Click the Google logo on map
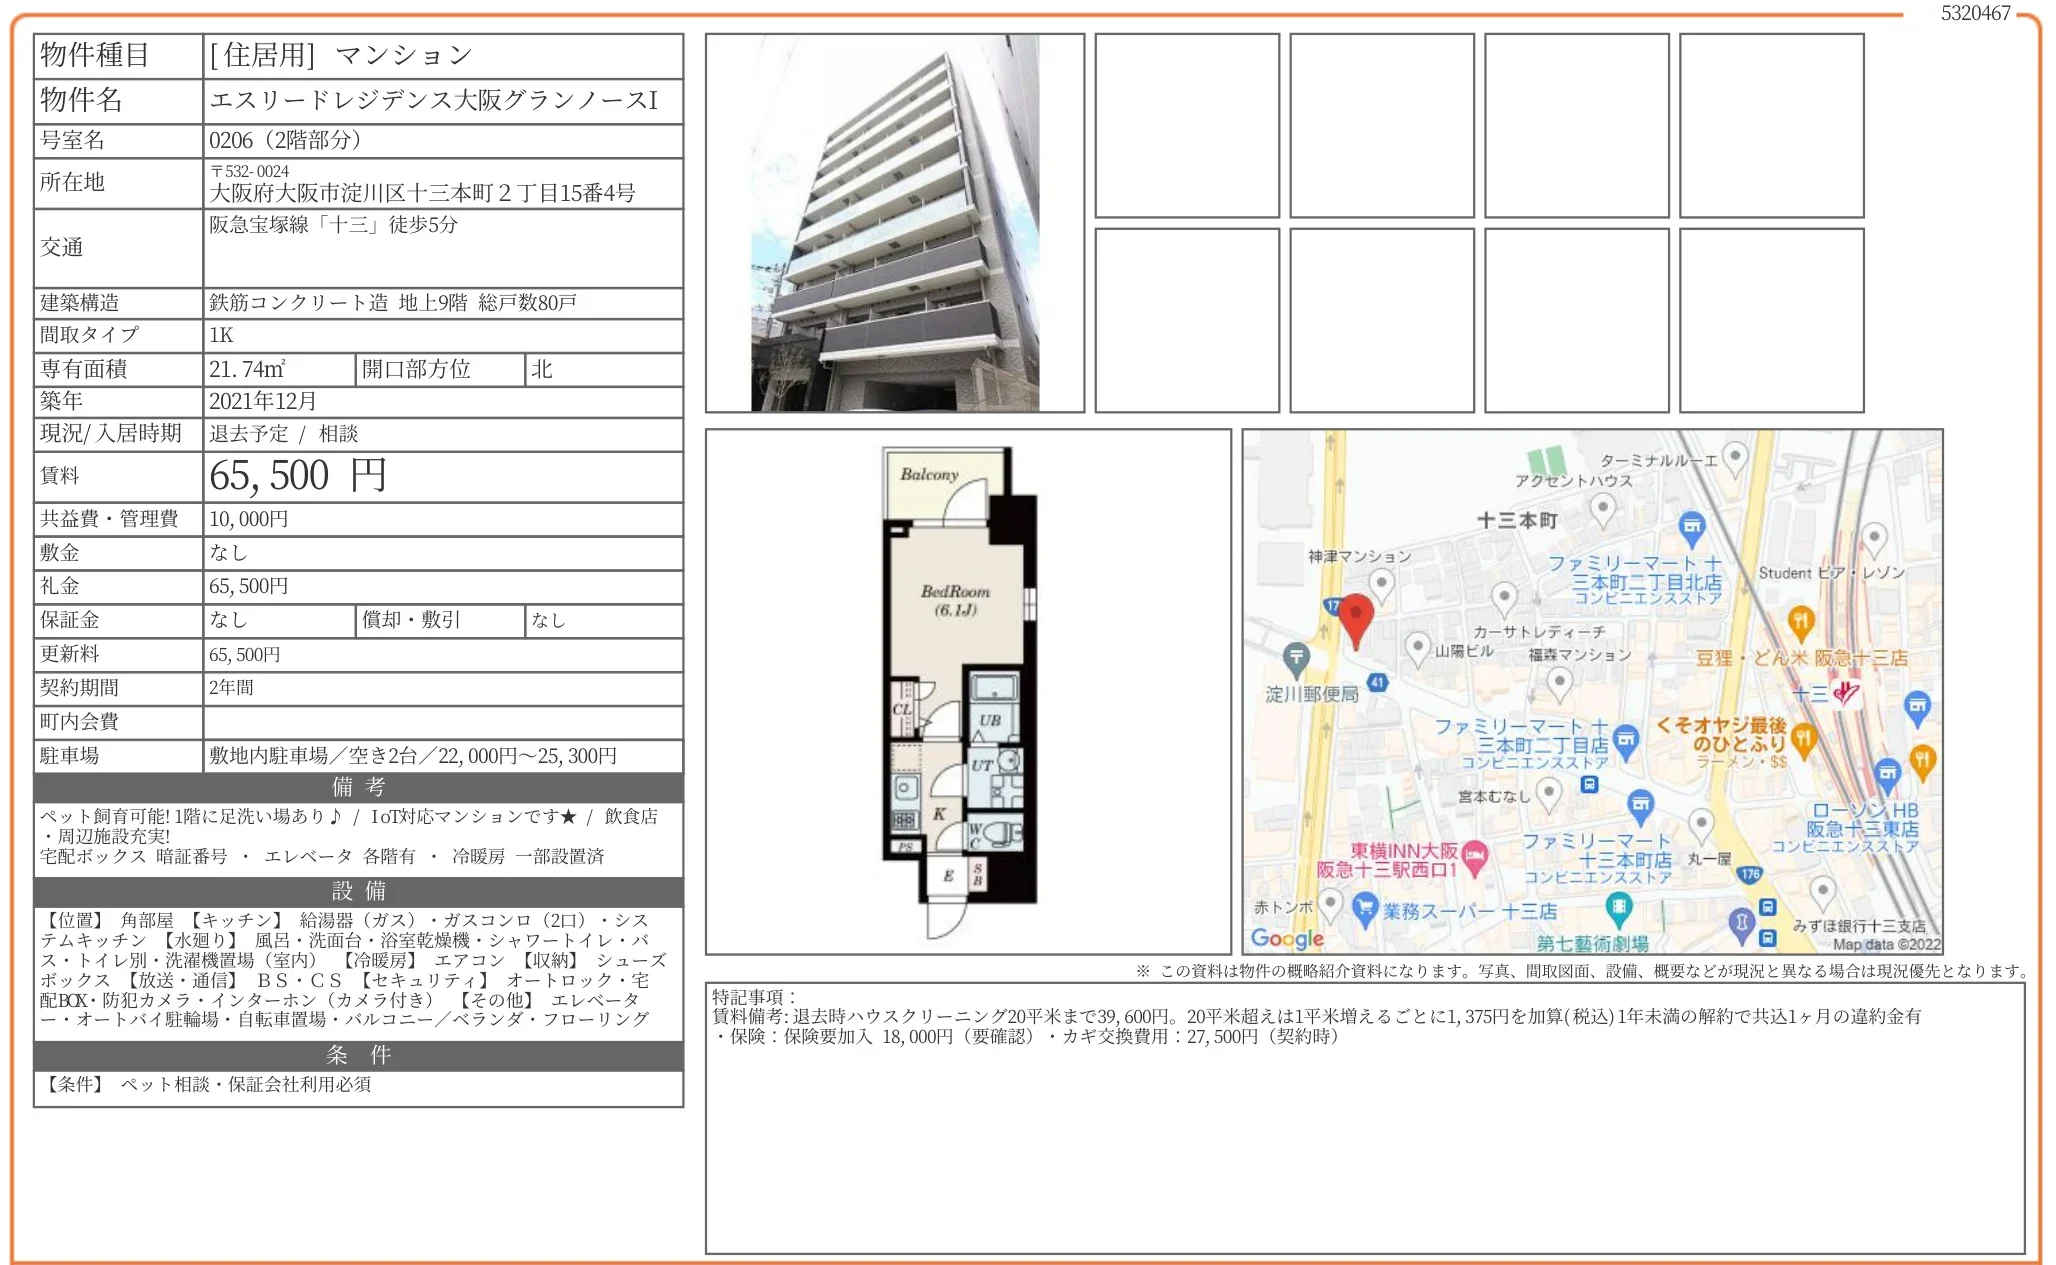2056x1265 pixels. [1286, 938]
